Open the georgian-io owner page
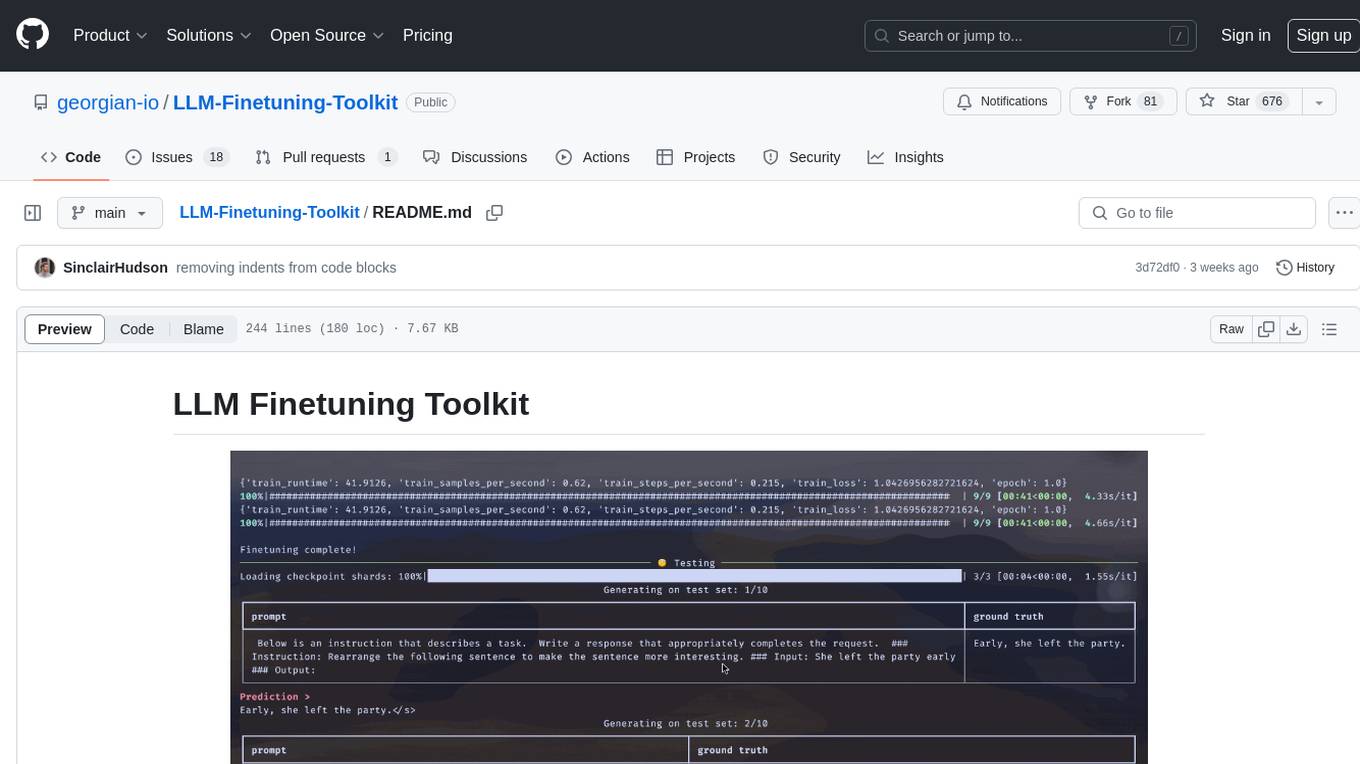This screenshot has width=1360, height=764. [x=107, y=102]
